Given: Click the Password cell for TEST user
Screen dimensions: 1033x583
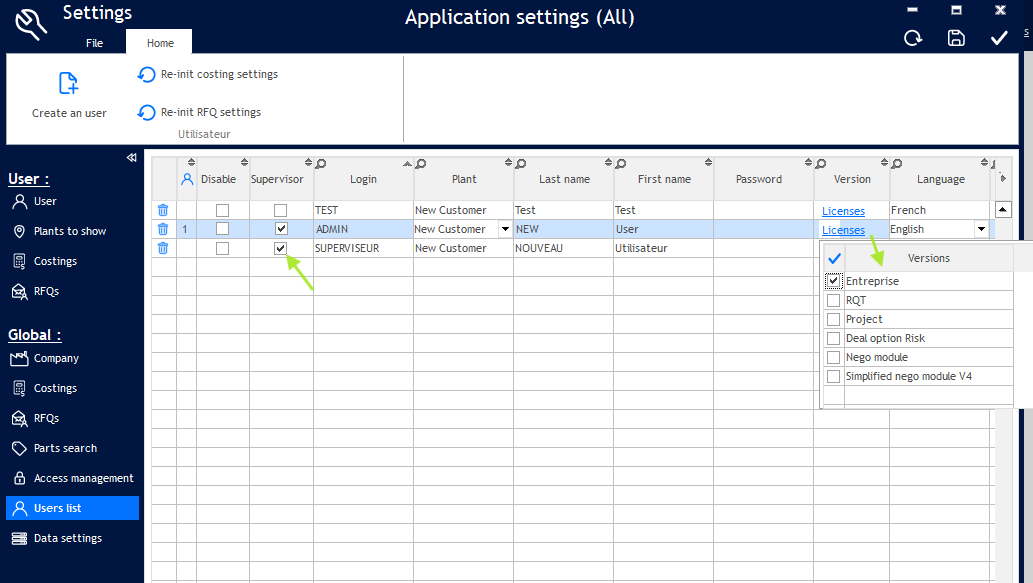Looking at the screenshot, I should 759,210.
